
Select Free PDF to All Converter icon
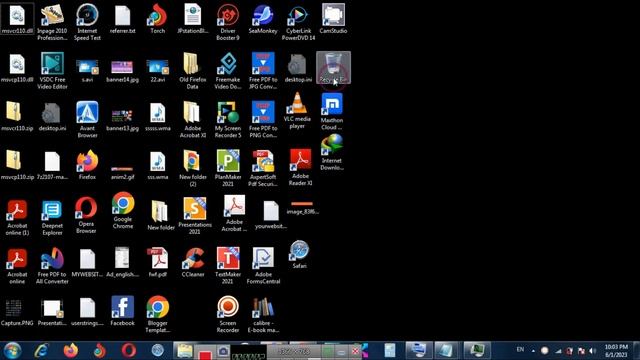[x=52, y=265]
